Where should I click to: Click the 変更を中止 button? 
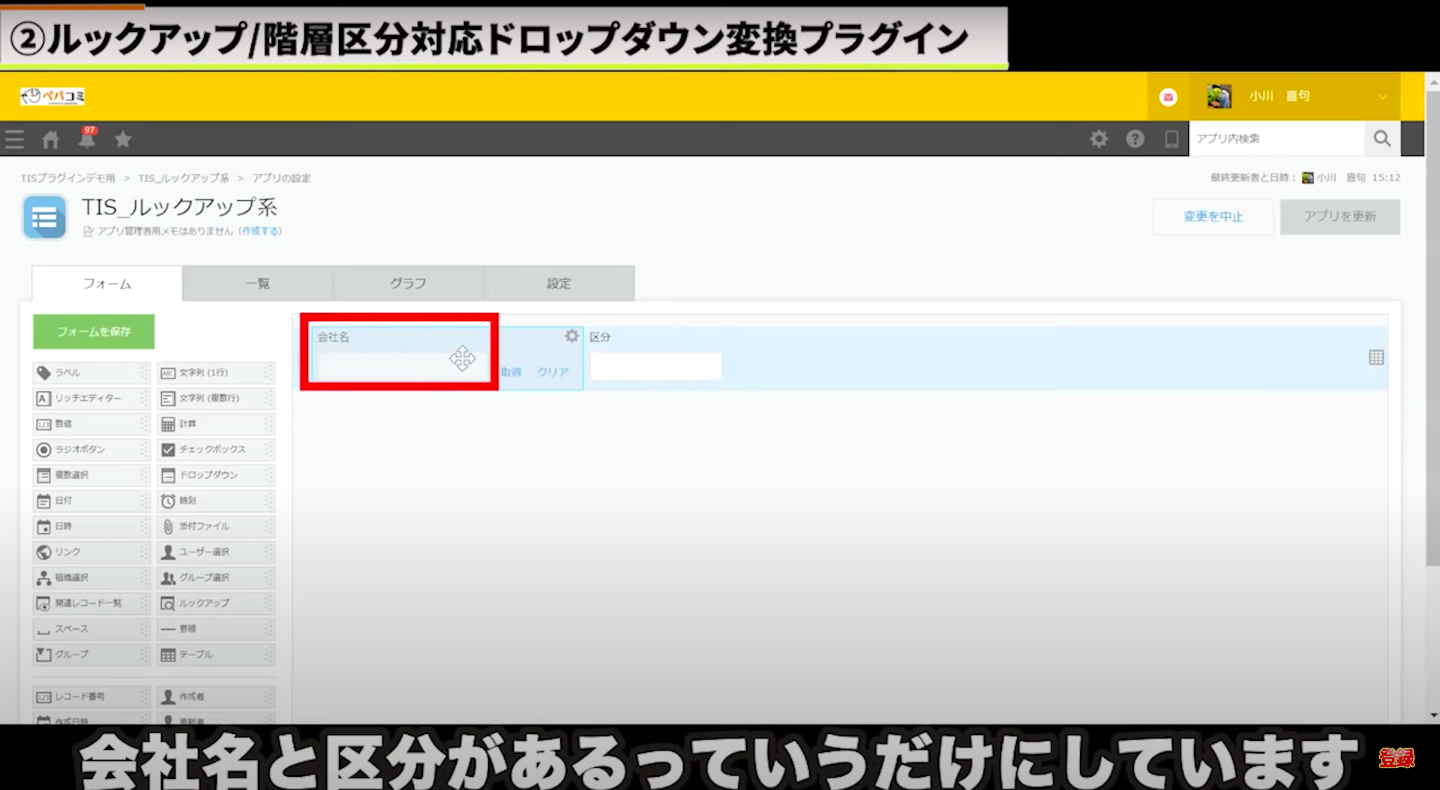point(1213,217)
